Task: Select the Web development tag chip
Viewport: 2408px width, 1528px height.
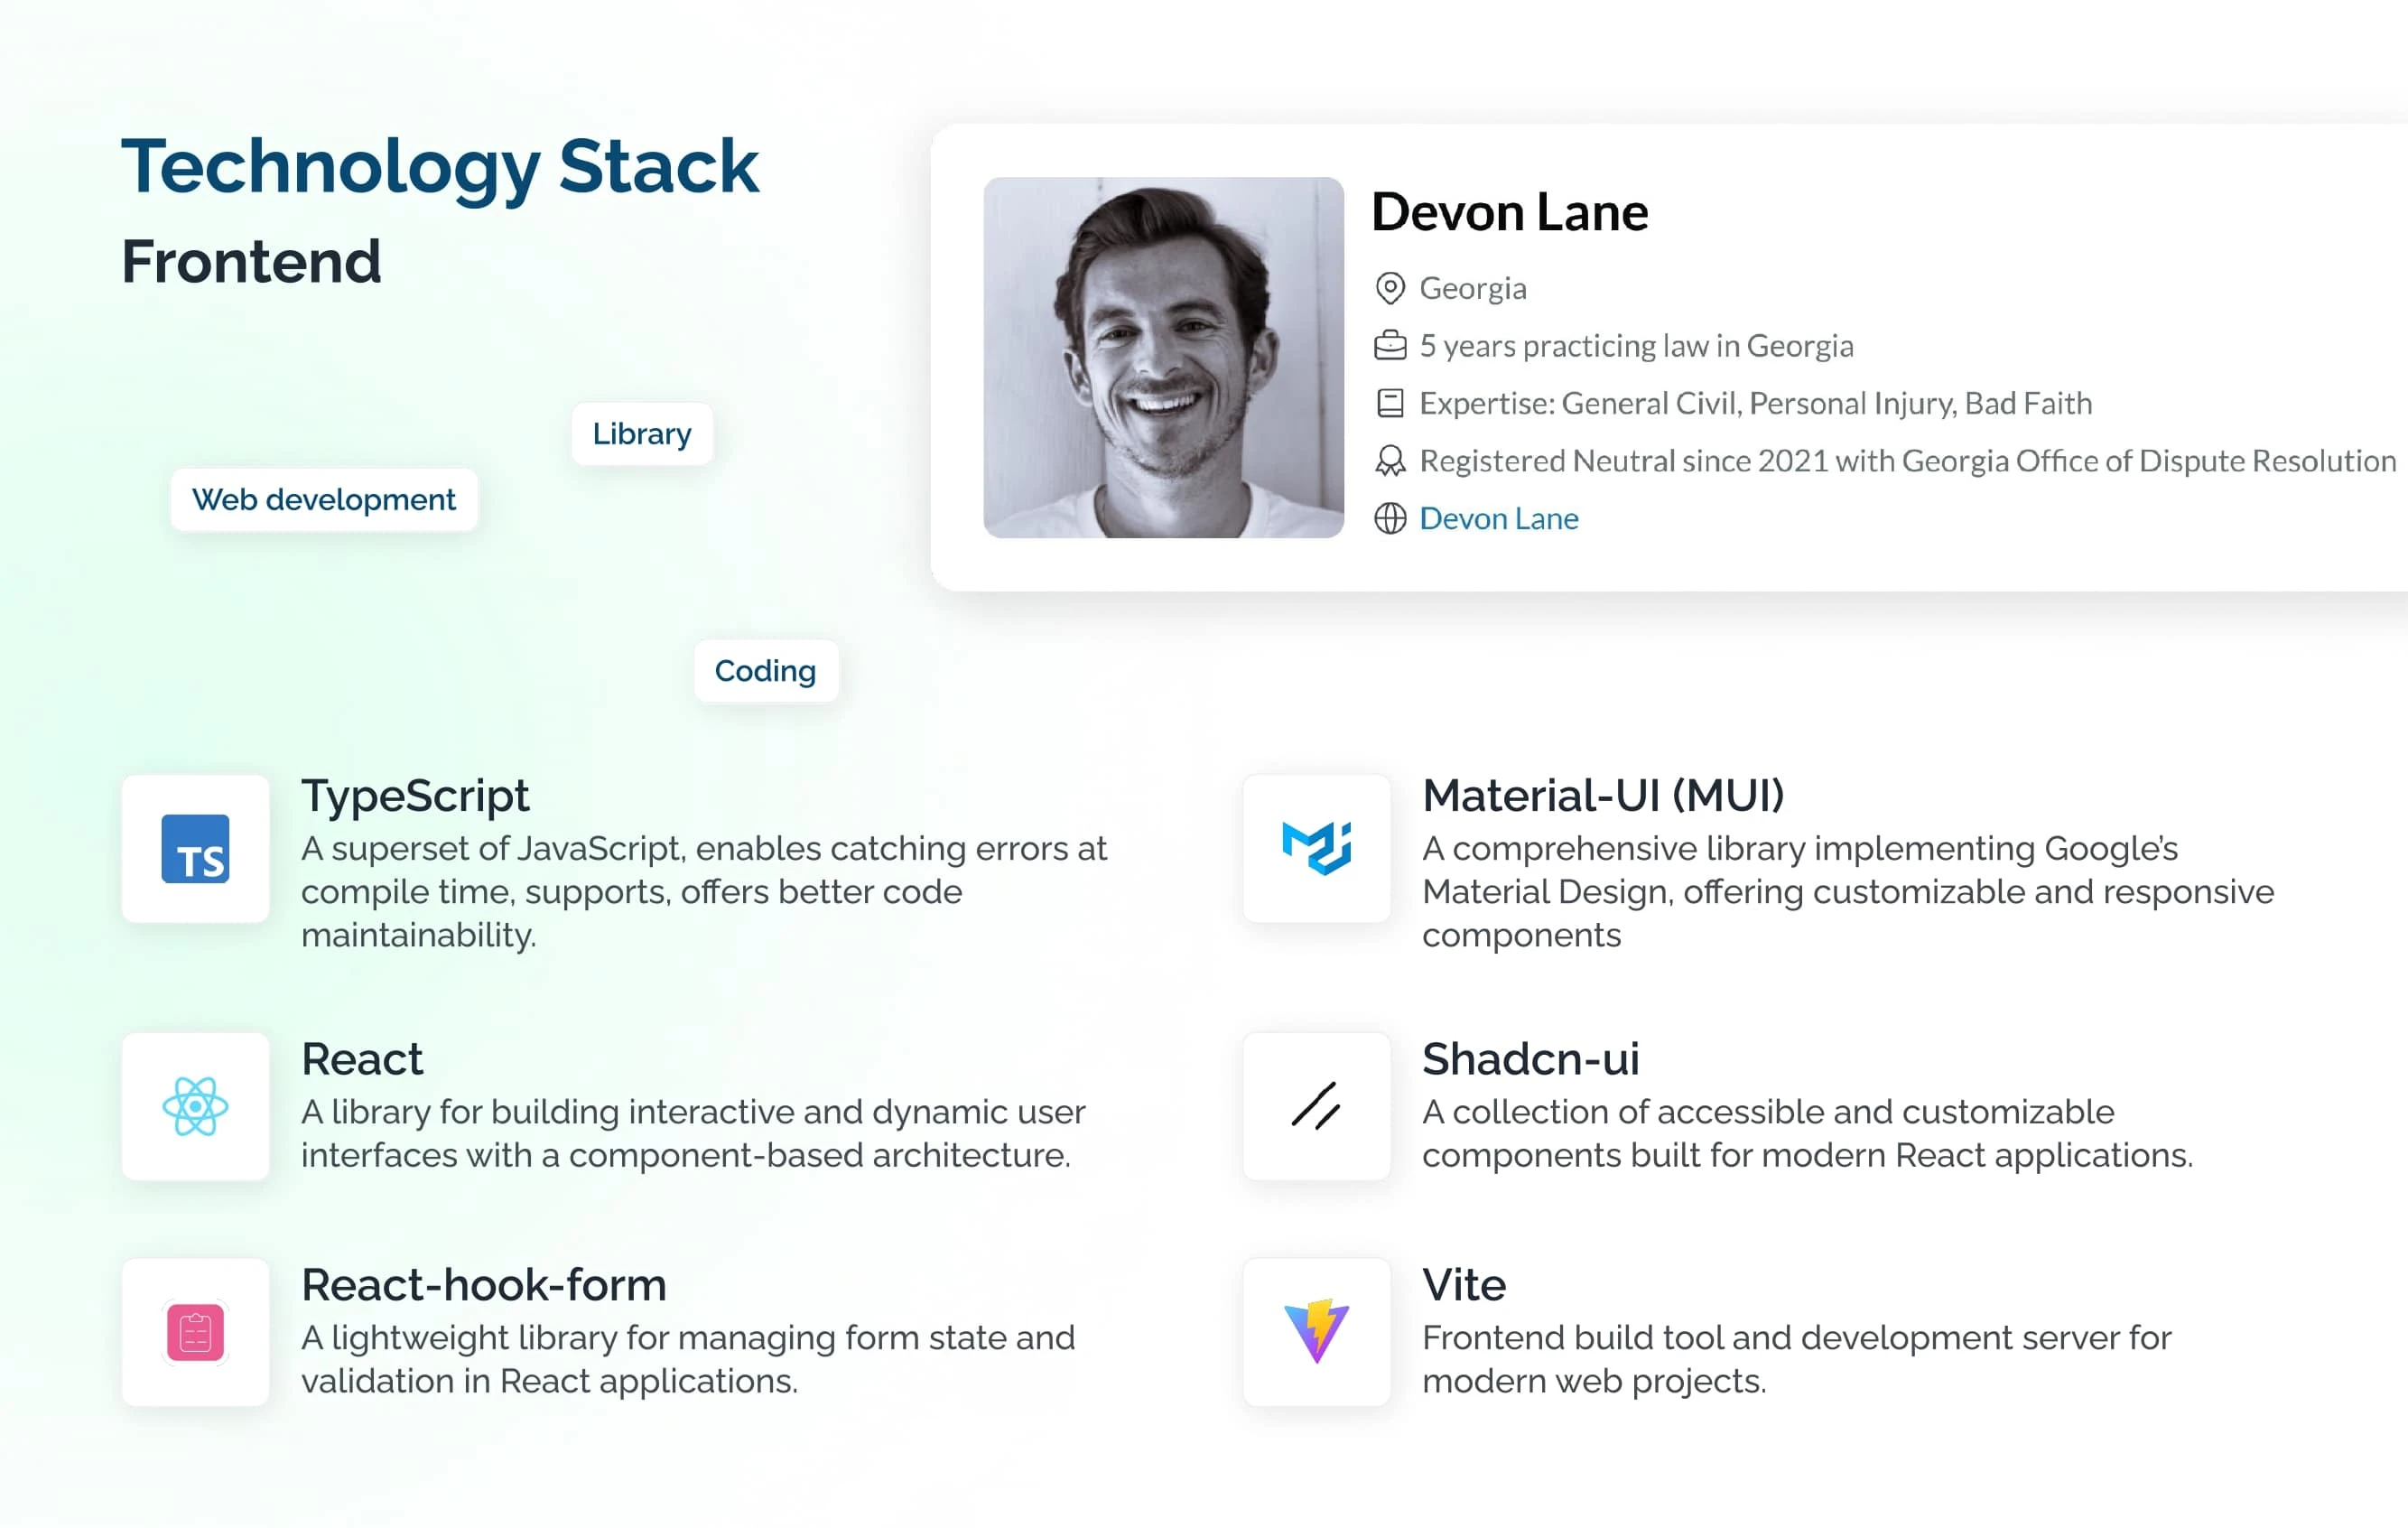Action: pyautogui.click(x=324, y=500)
